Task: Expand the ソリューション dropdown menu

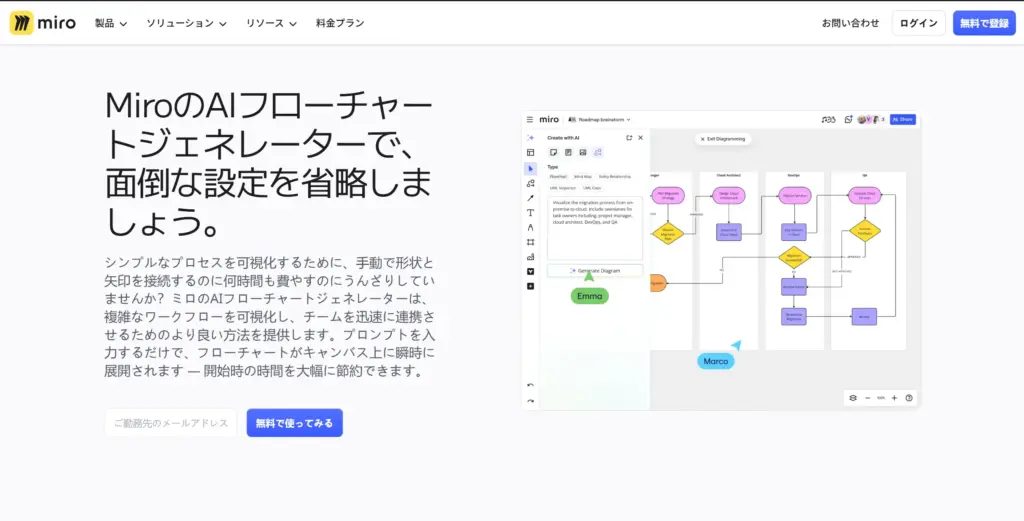Action: click(187, 23)
